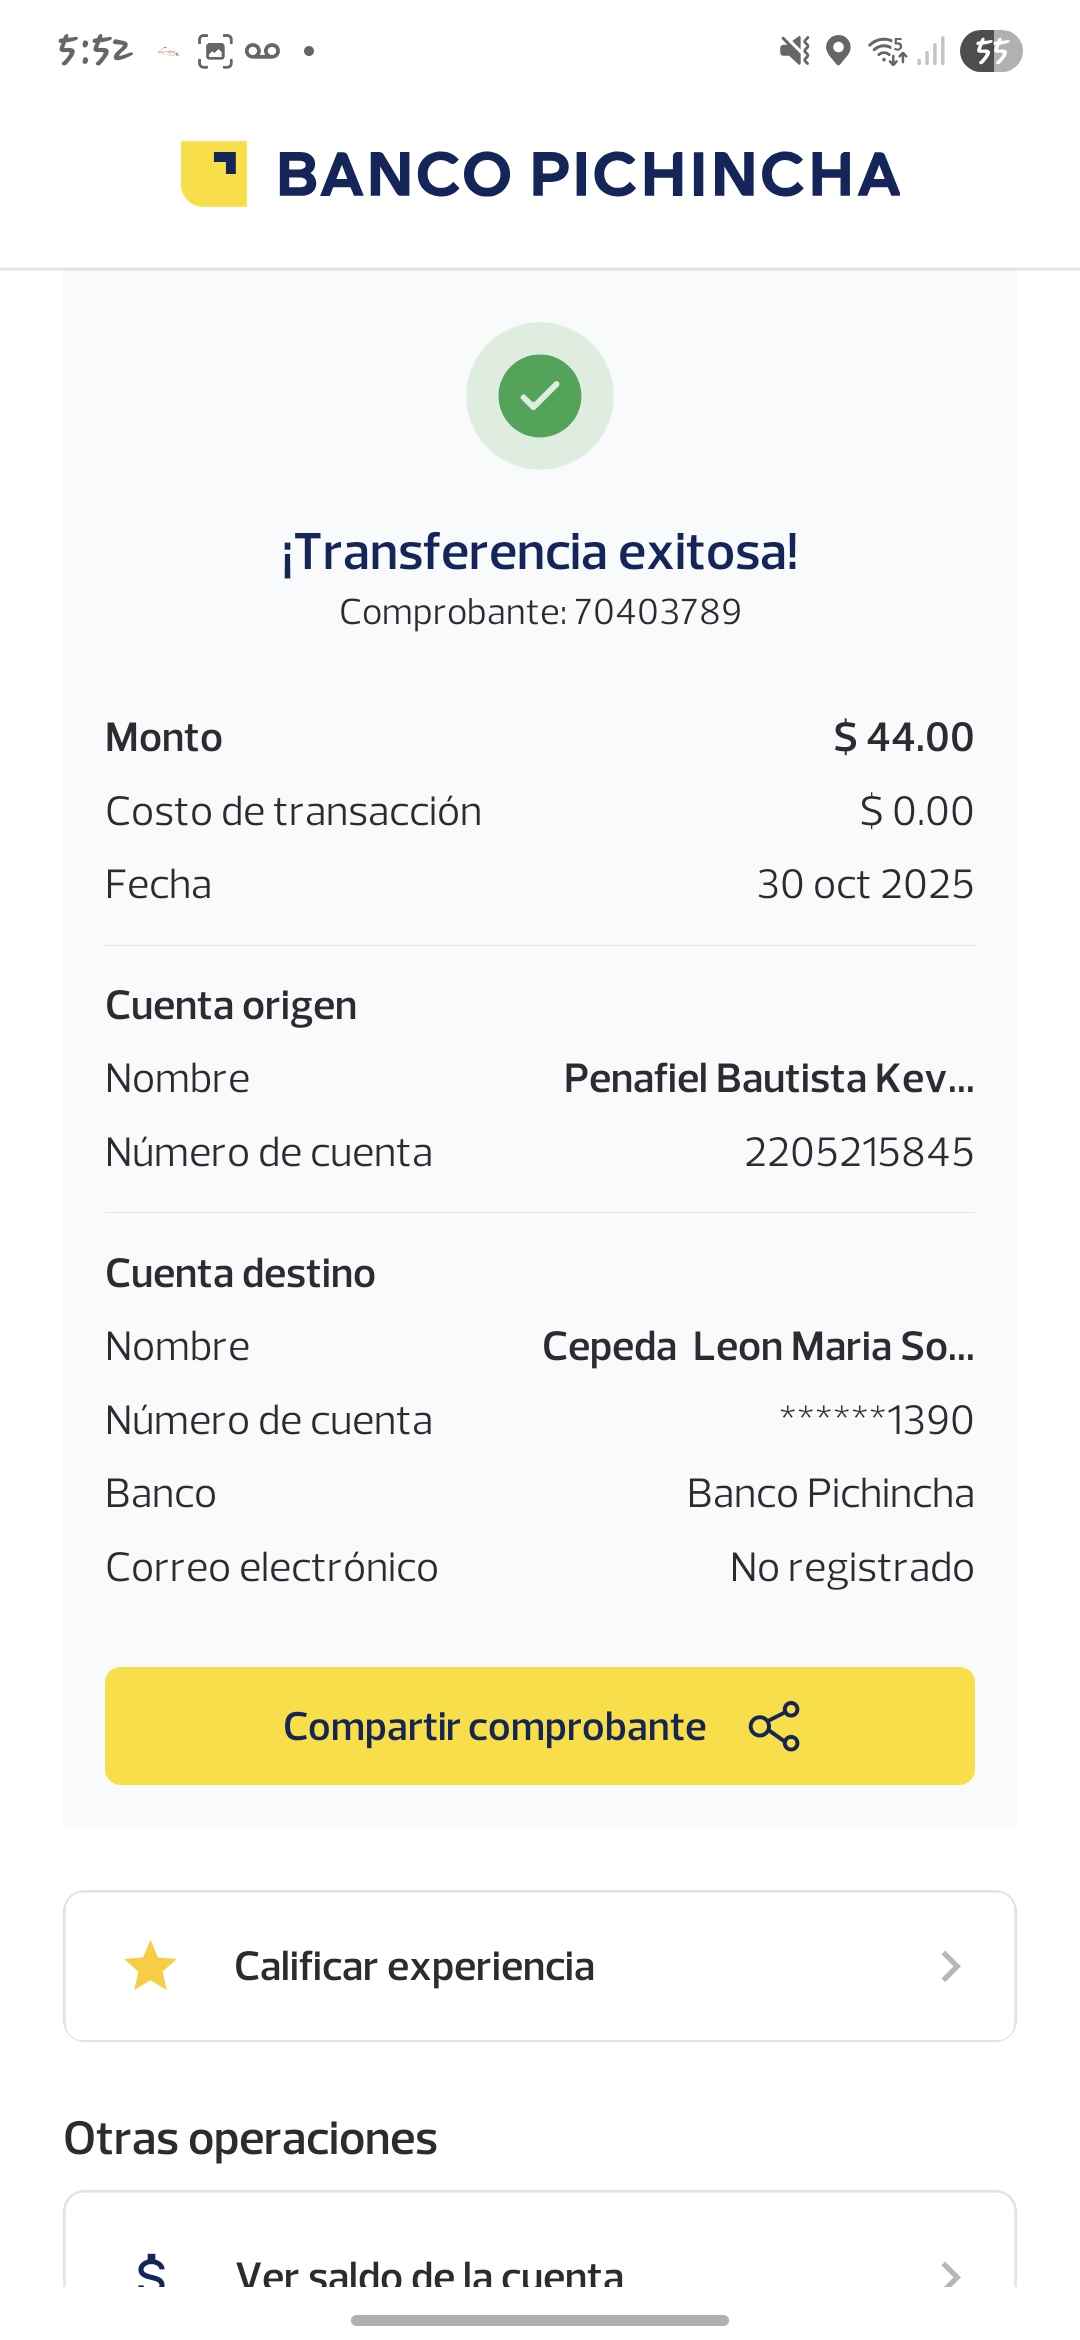Tap the dollar sign balance icon

click(x=151, y=2272)
